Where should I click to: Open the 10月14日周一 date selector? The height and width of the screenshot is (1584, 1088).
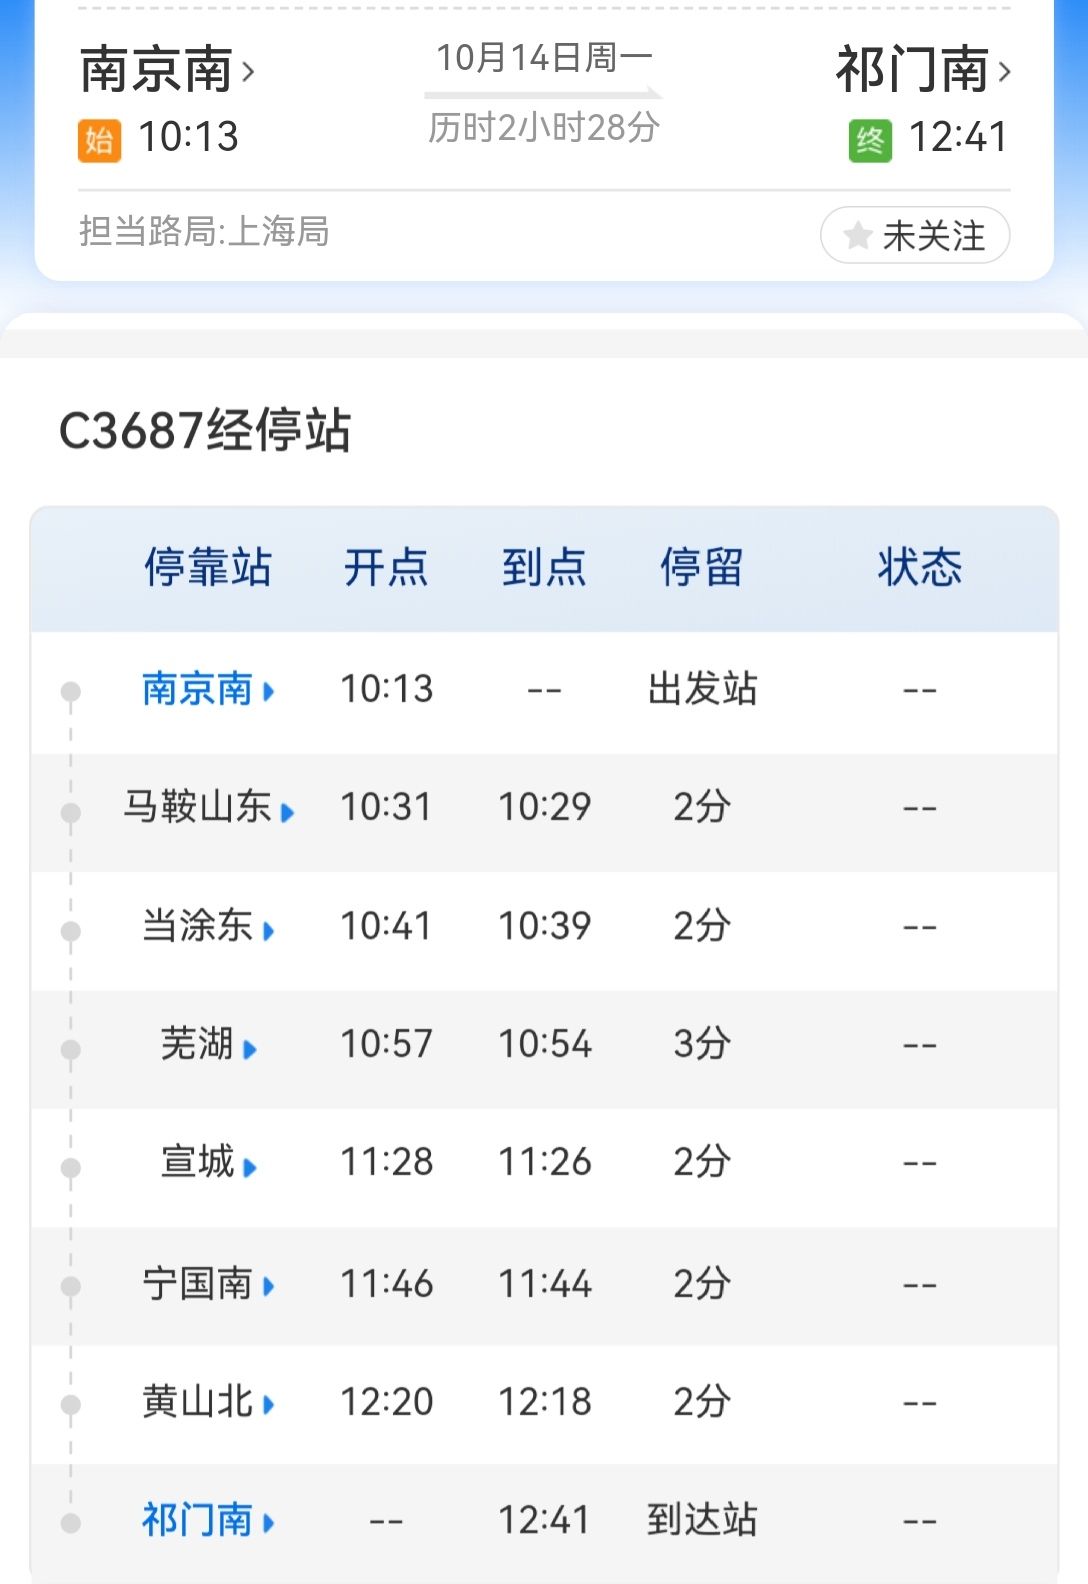[544, 58]
